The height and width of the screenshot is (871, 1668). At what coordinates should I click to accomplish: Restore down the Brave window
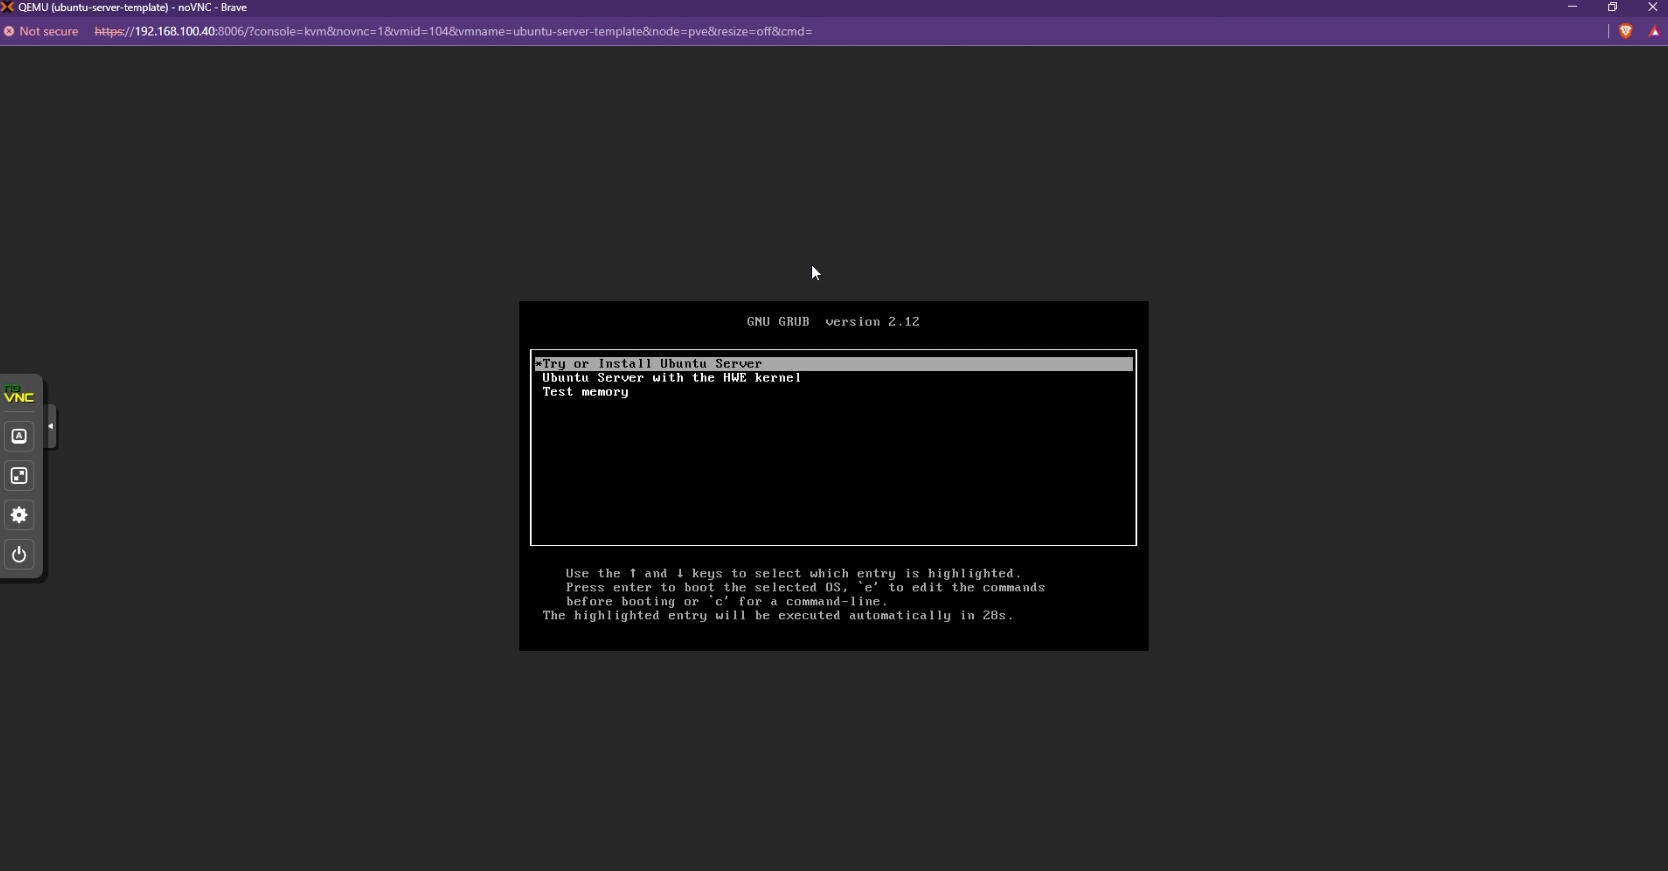point(1612,7)
